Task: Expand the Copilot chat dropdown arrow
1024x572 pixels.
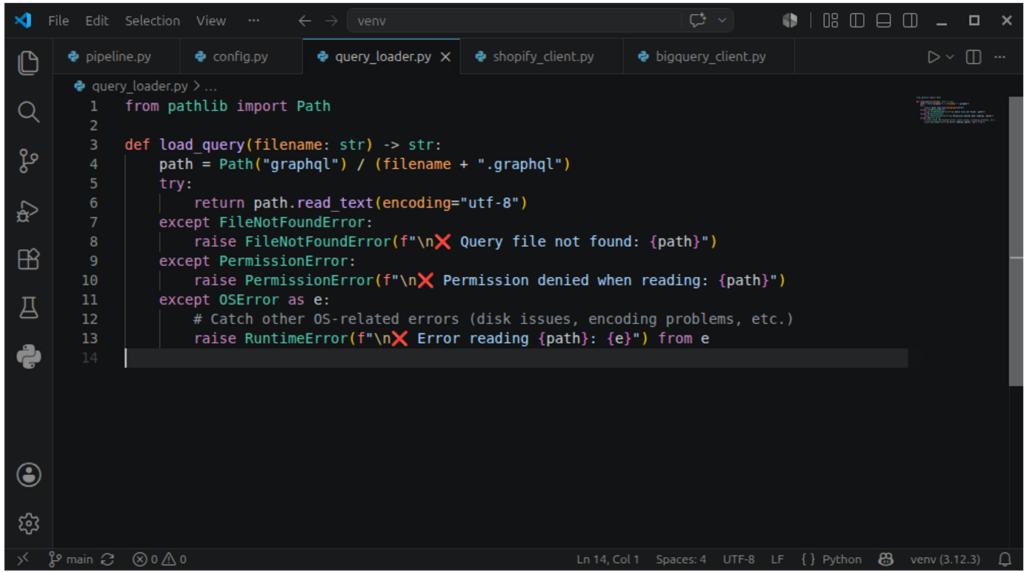Action: coord(722,20)
